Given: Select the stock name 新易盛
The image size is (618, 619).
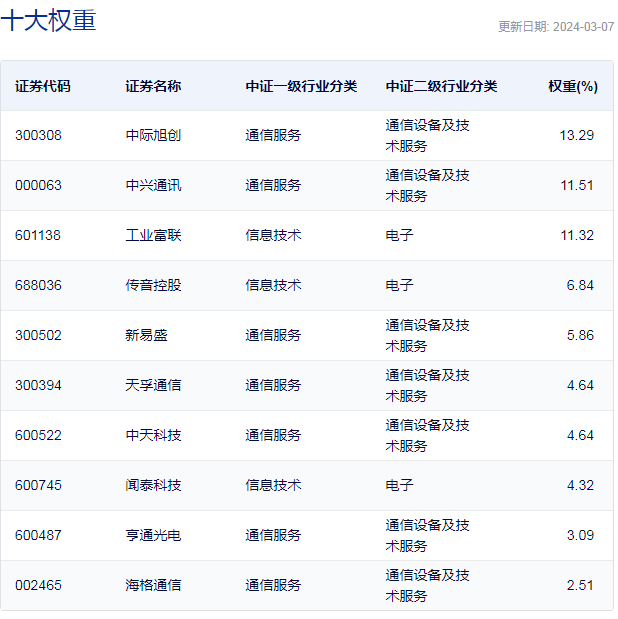Looking at the screenshot, I should (x=147, y=335).
